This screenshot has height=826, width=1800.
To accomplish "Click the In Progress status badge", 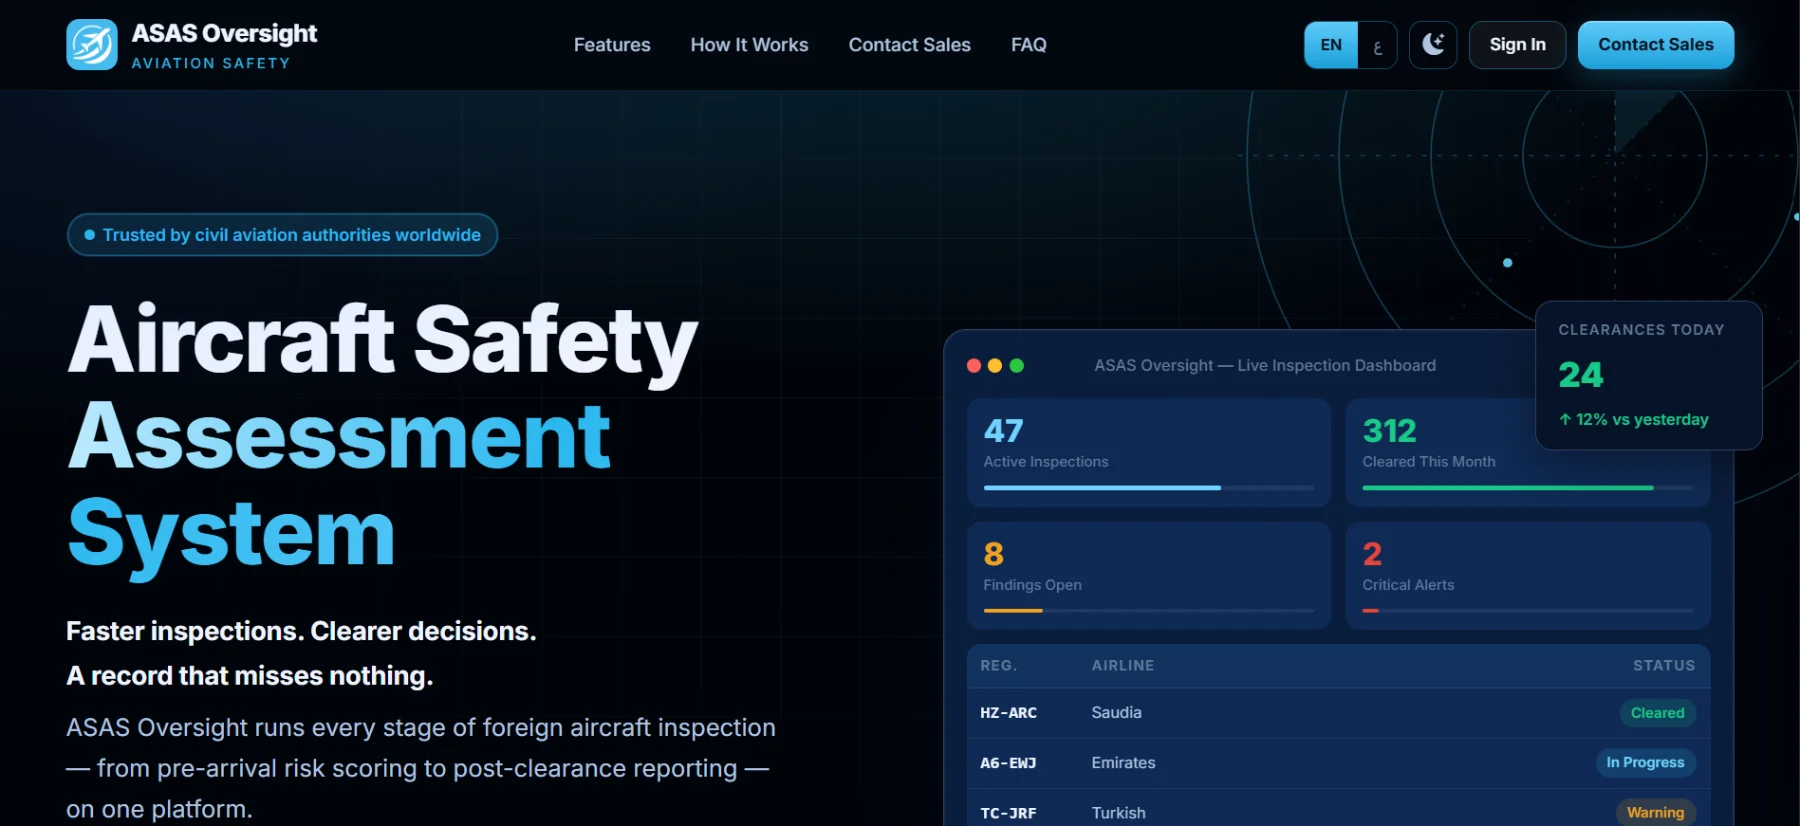I will tap(1645, 763).
